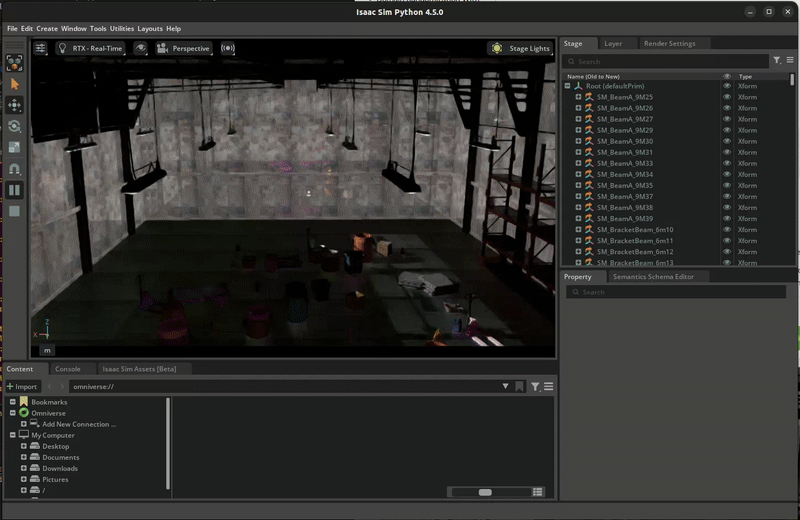Click the Stop simulation square icon
The image size is (800, 520).
pyautogui.click(x=14, y=211)
